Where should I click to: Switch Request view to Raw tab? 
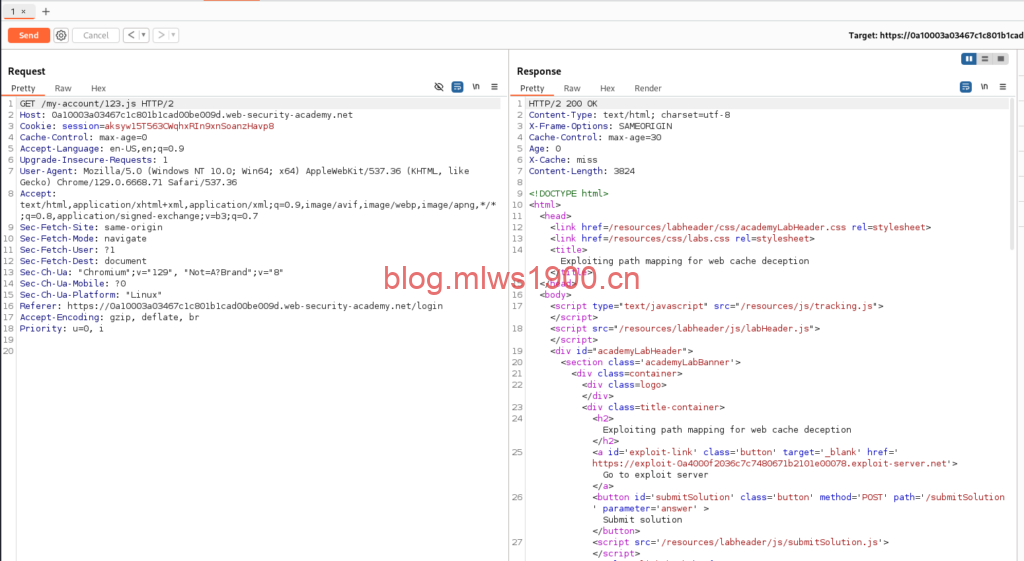pyautogui.click(x=63, y=88)
